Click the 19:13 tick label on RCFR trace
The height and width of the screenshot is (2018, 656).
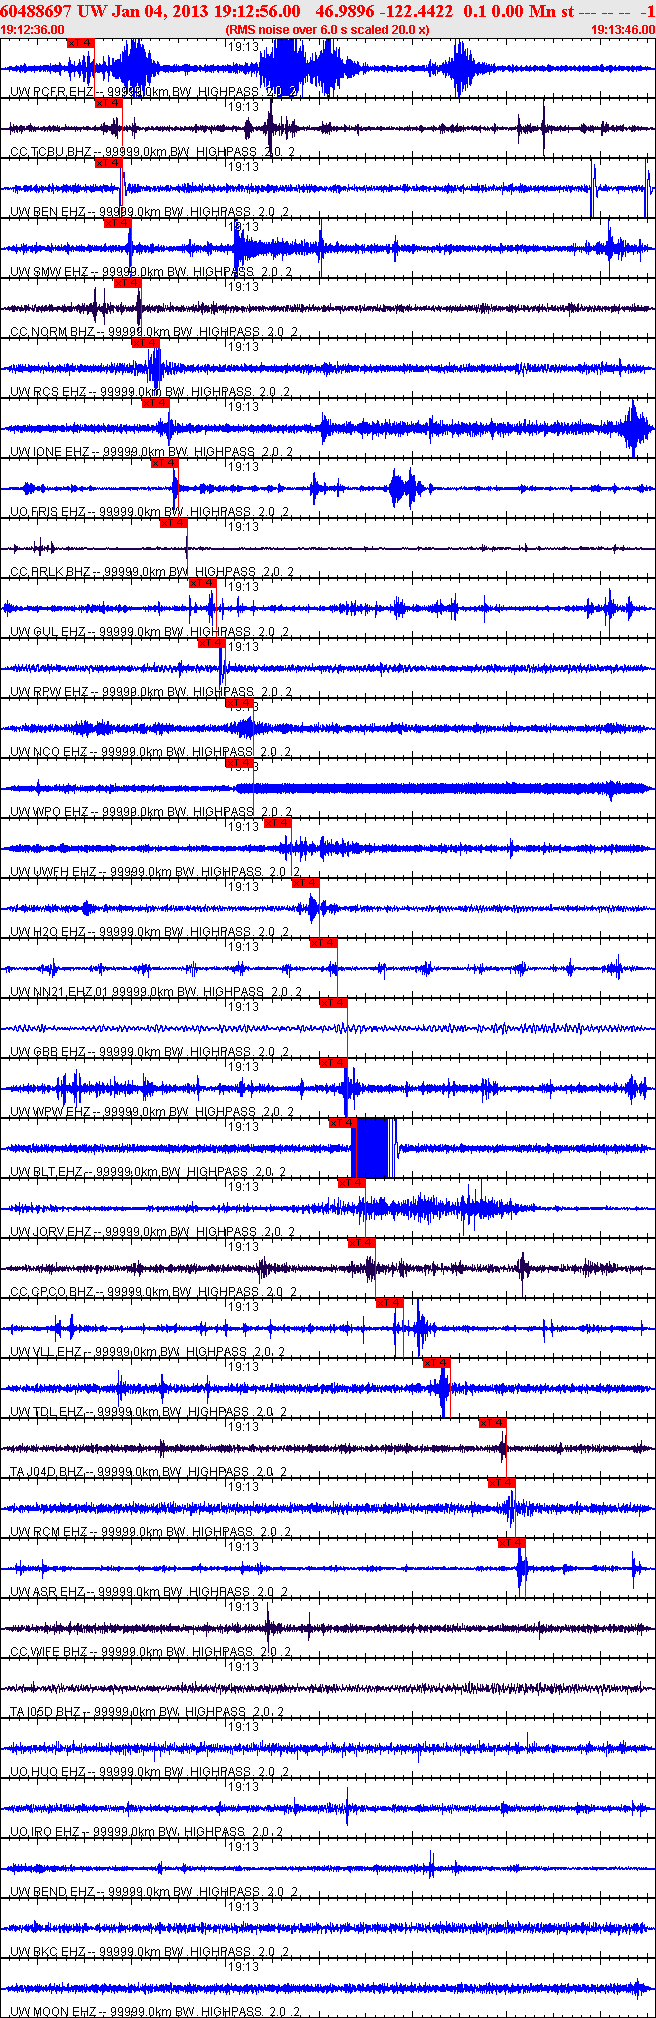tap(243, 47)
